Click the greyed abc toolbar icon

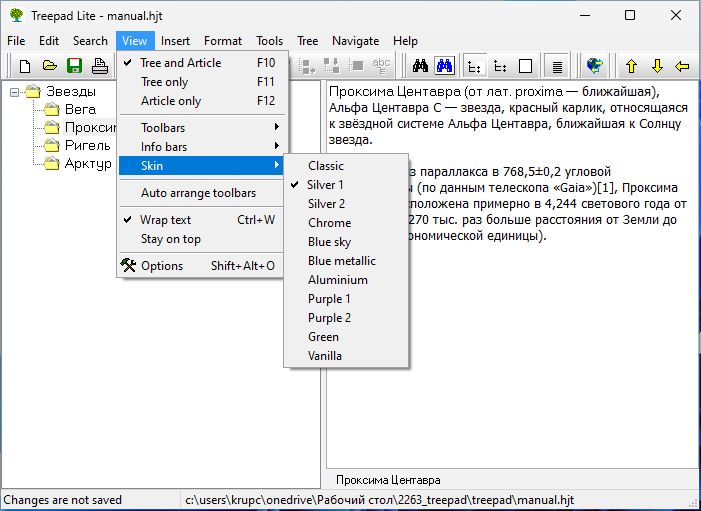pos(381,66)
